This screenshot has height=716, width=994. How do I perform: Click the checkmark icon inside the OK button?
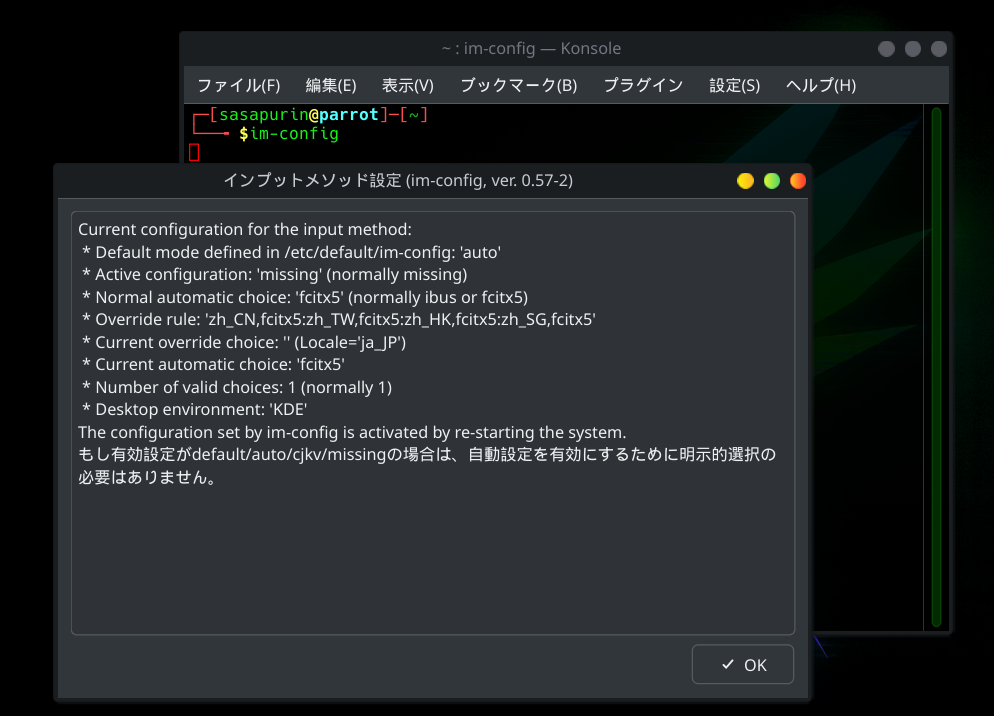tap(726, 664)
